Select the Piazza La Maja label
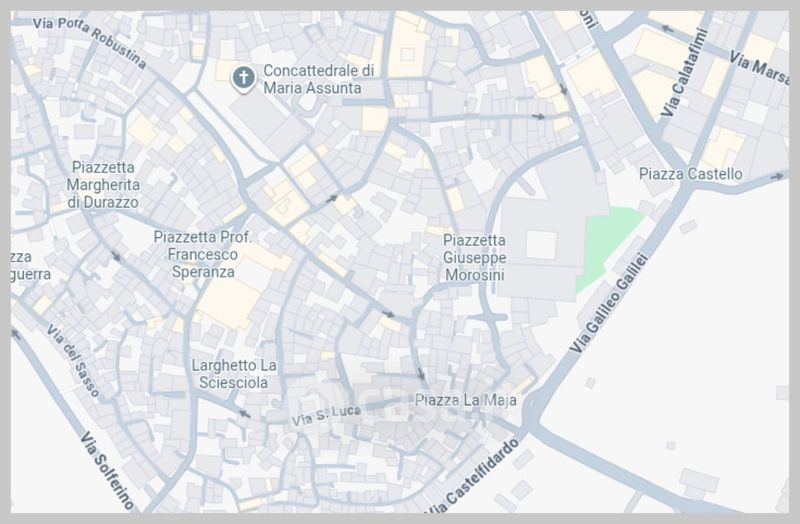Viewport: 800px width, 524px height. [465, 400]
